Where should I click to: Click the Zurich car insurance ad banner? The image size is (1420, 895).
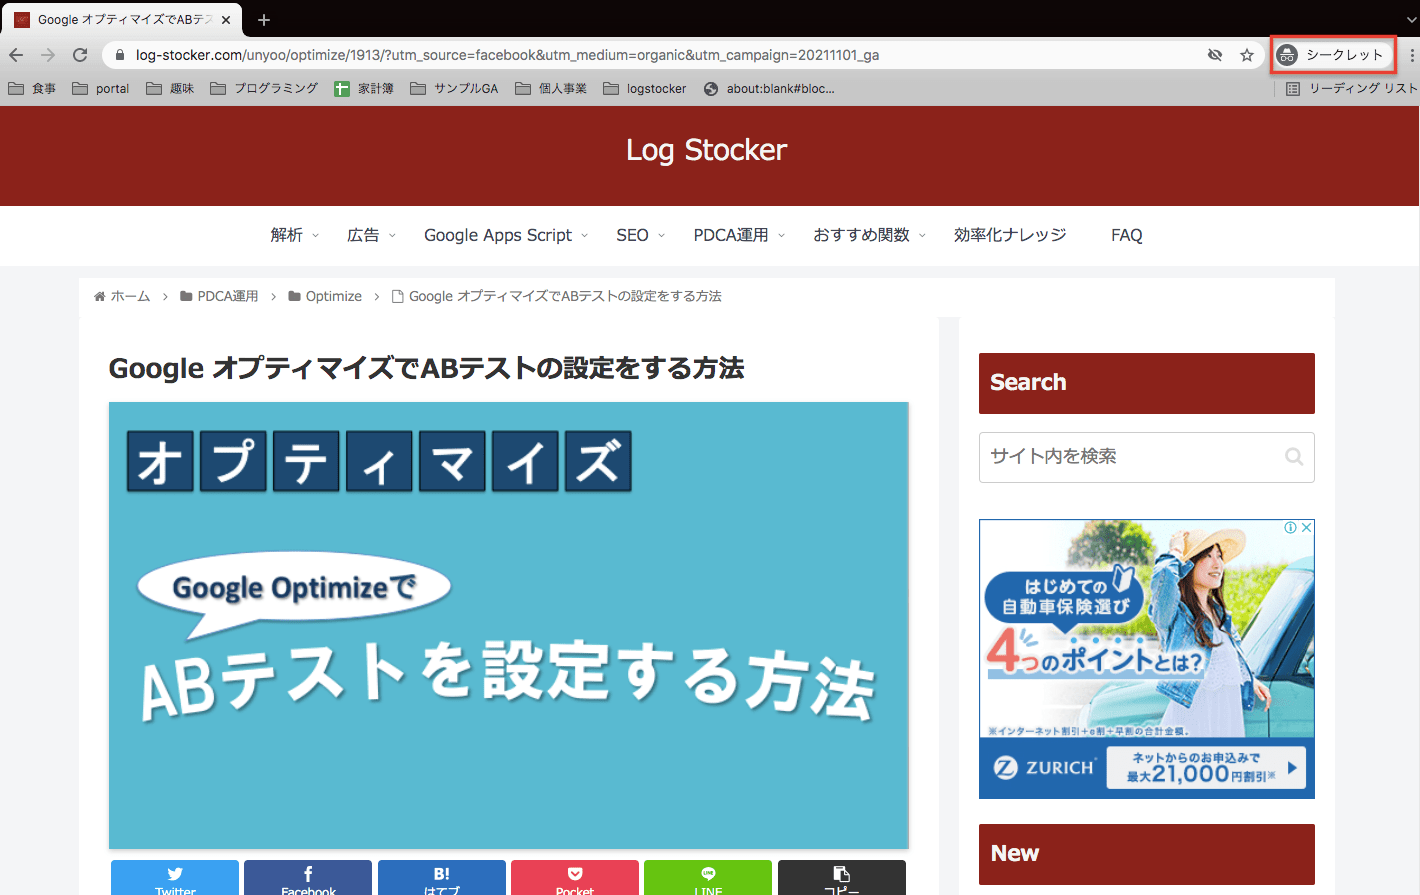[x=1147, y=659]
